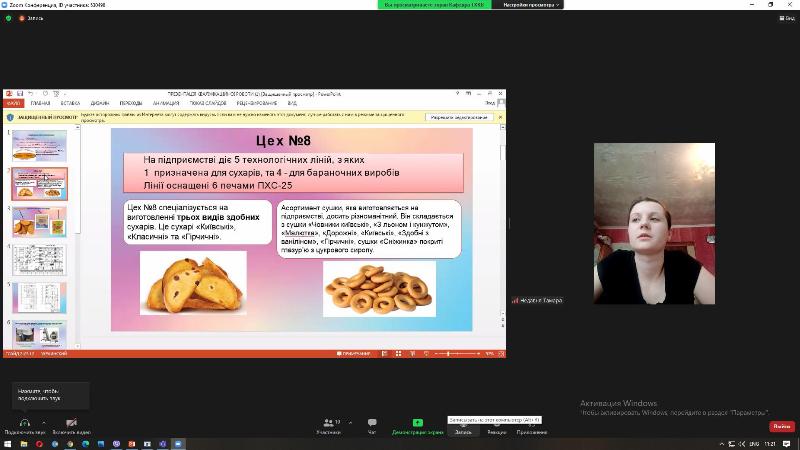Click the green encryption shield icon
800x450 pixels.
(8, 18)
